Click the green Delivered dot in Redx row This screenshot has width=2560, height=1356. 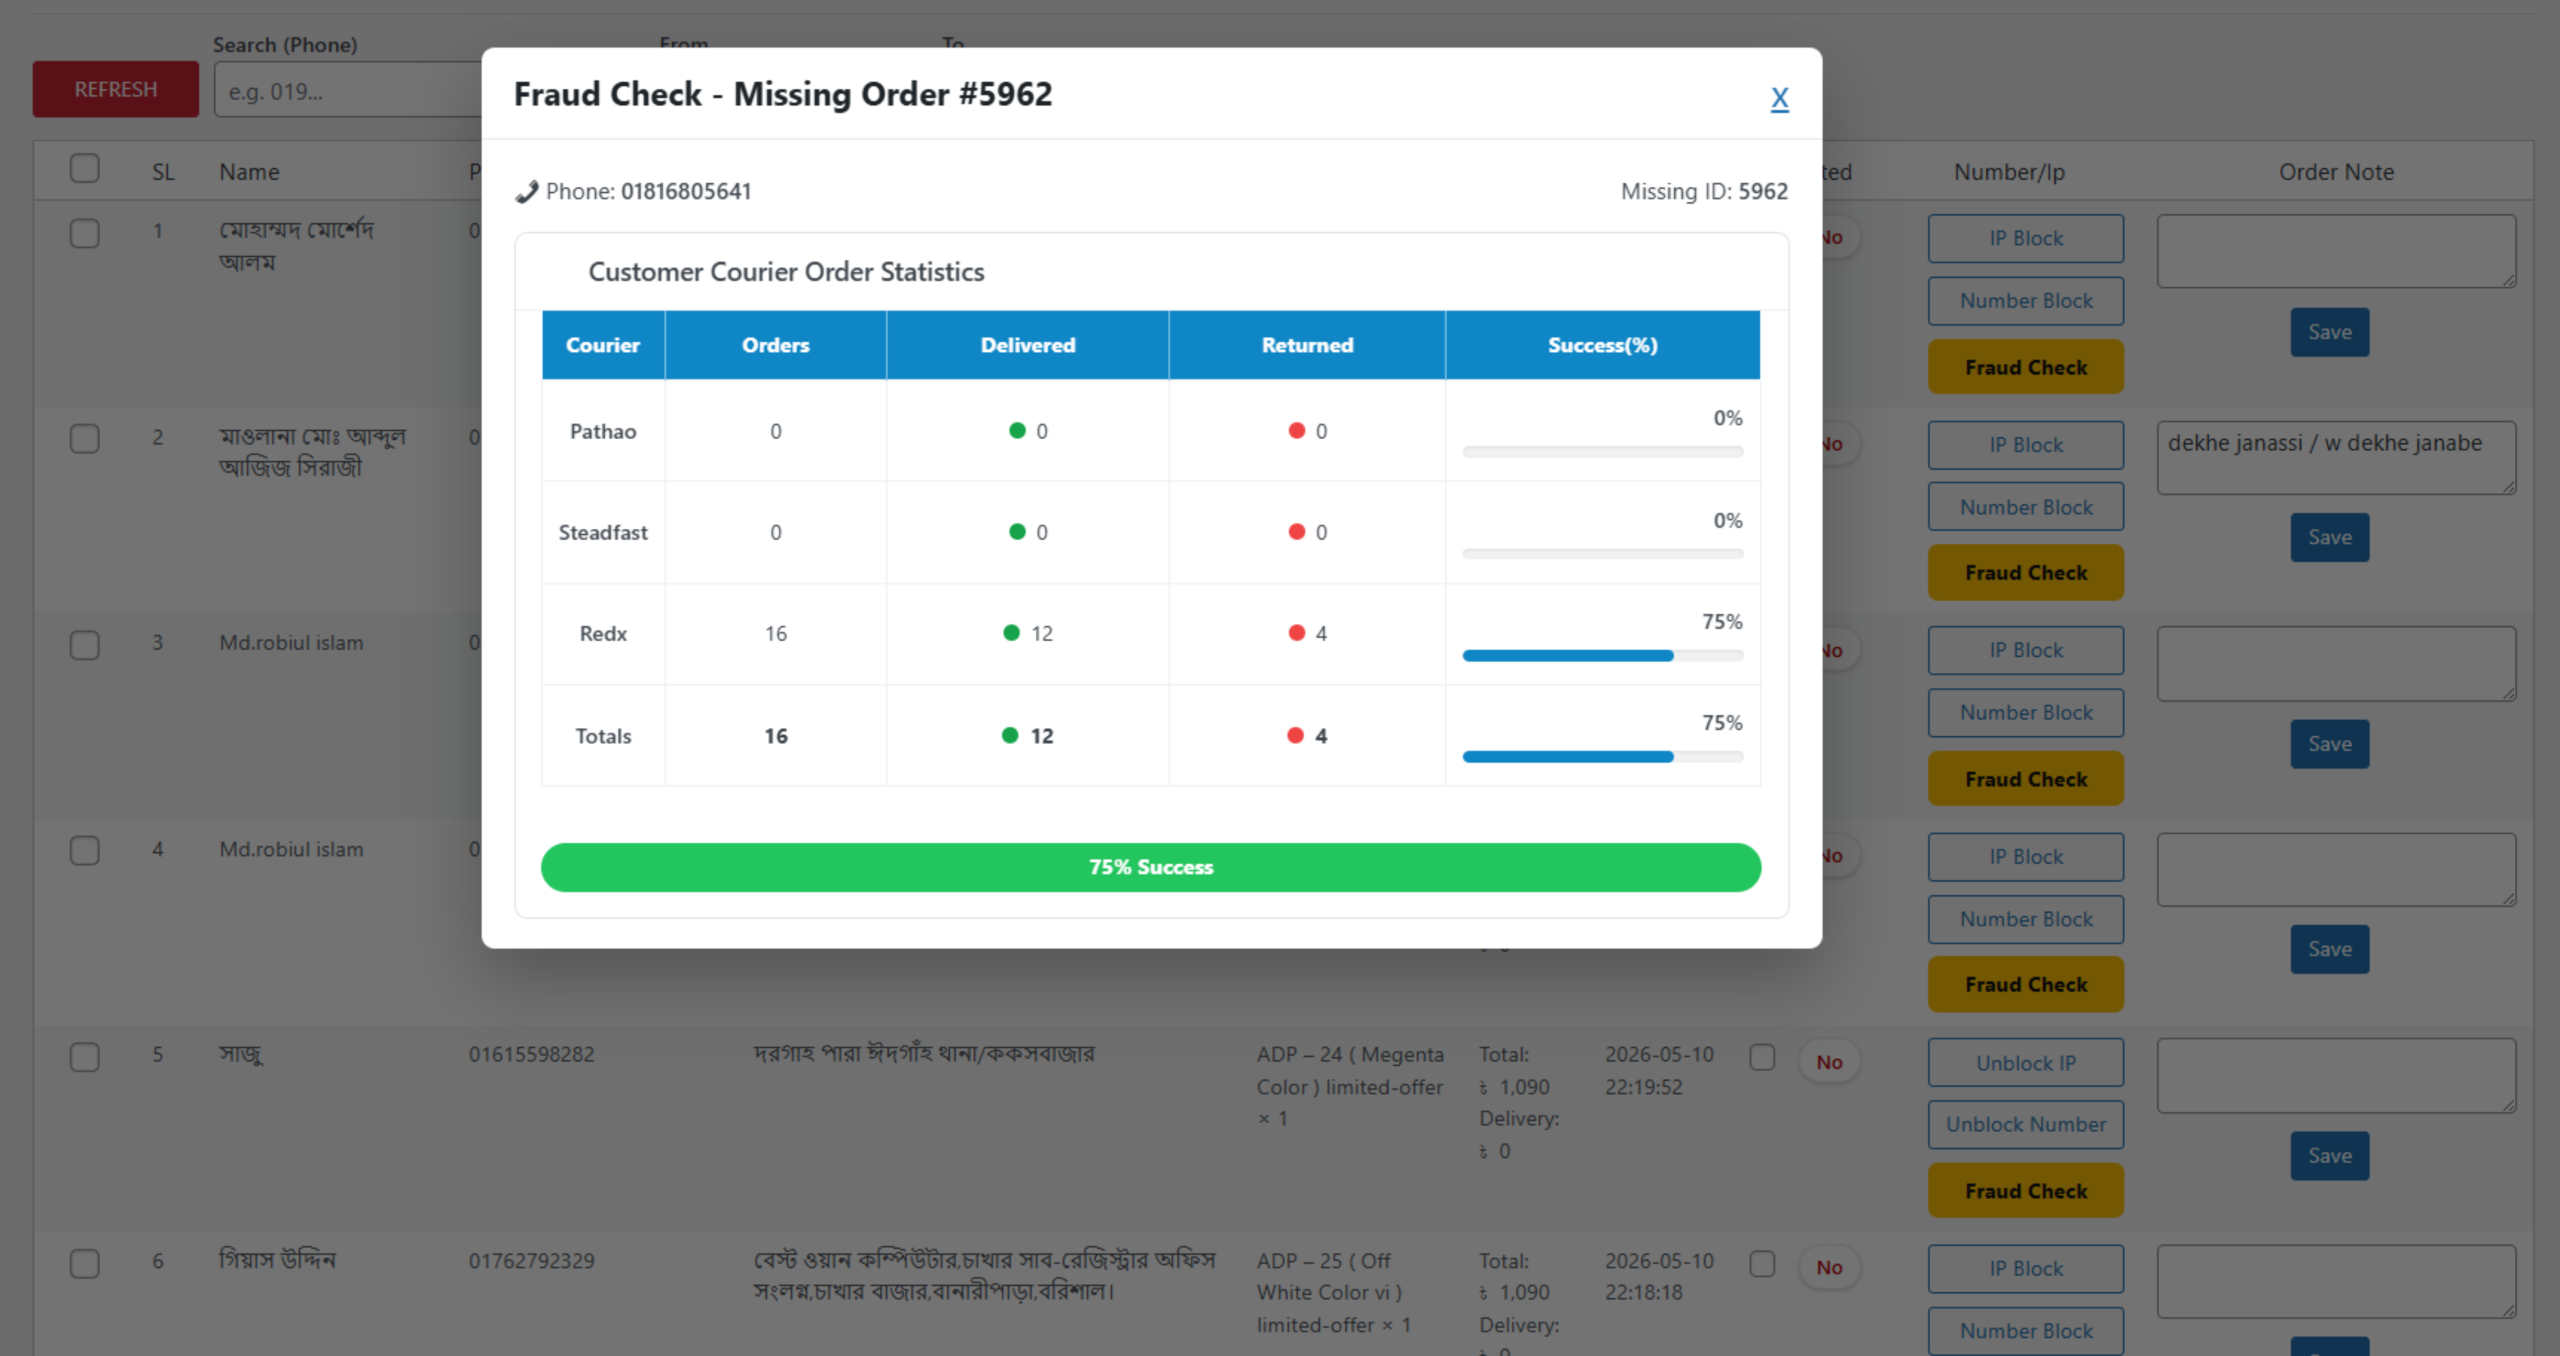click(x=1011, y=633)
